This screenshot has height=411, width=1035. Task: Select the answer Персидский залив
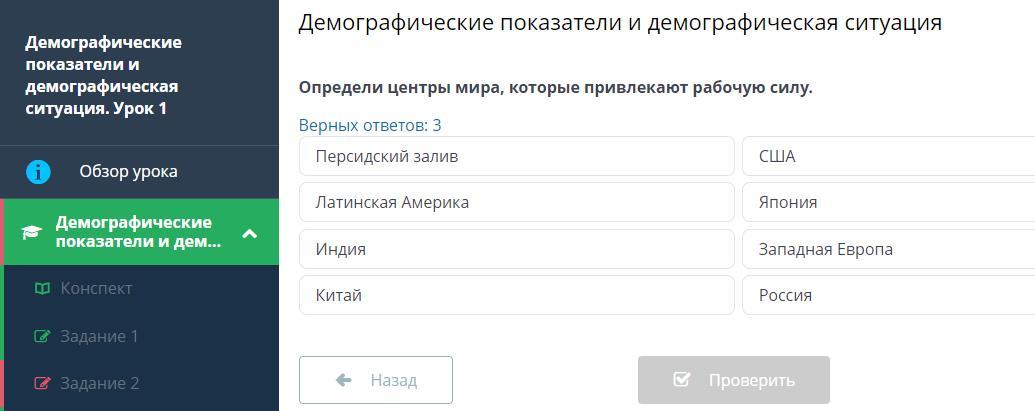click(516, 156)
